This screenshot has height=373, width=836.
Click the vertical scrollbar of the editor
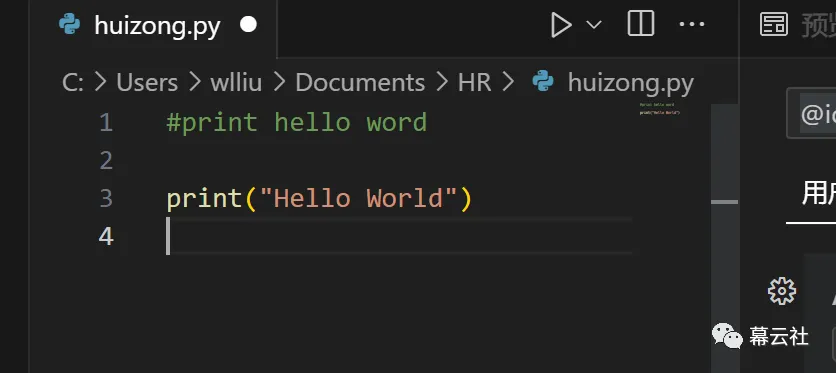point(725,238)
